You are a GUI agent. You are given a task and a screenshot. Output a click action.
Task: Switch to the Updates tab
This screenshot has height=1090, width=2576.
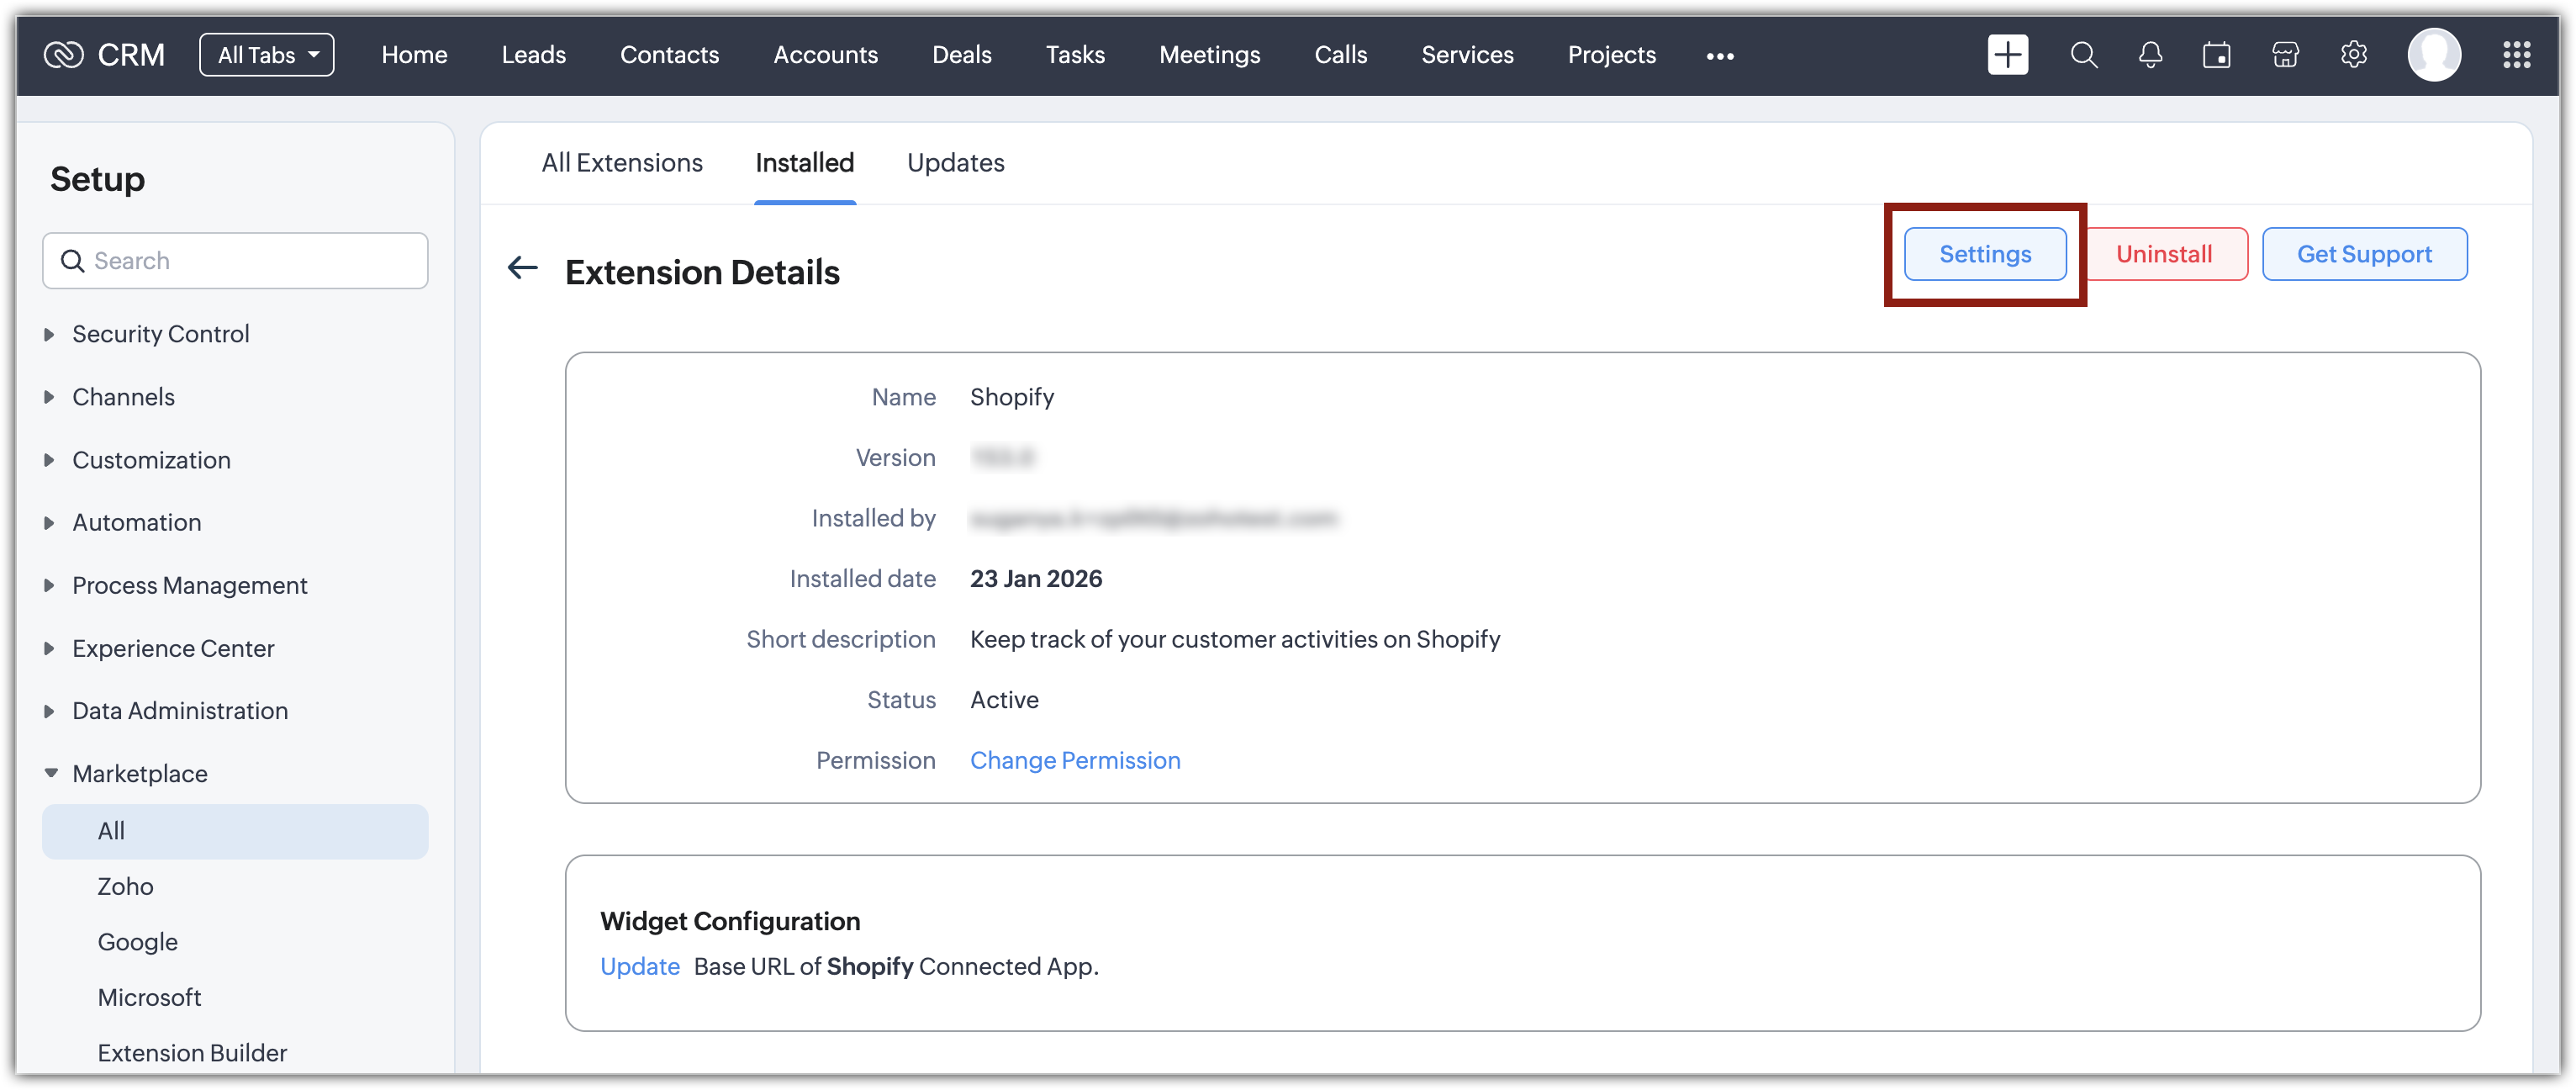pyautogui.click(x=955, y=163)
